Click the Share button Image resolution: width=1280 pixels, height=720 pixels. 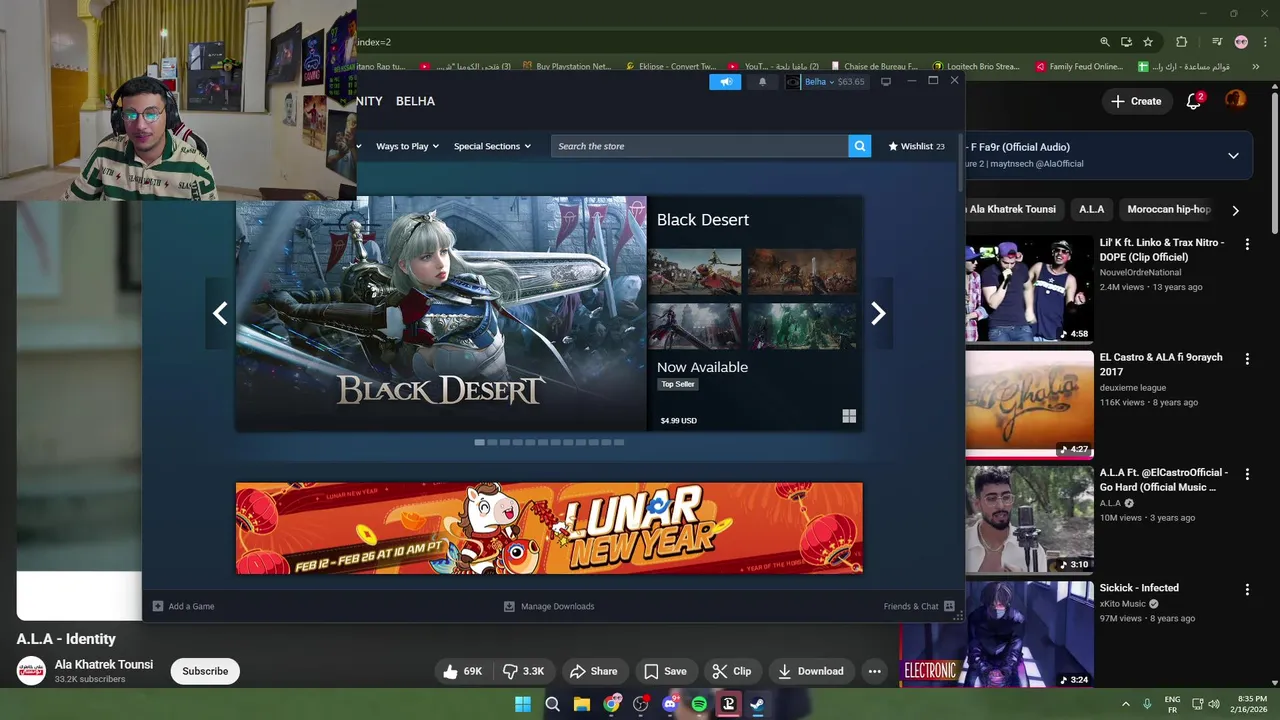(x=593, y=671)
